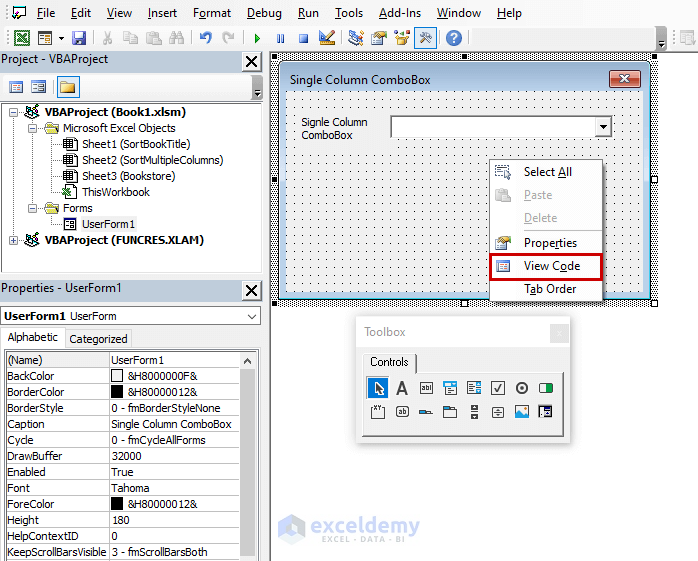Image resolution: width=698 pixels, height=561 pixels.
Task: Select UserForm1 in the project tree
Action: click(108, 224)
